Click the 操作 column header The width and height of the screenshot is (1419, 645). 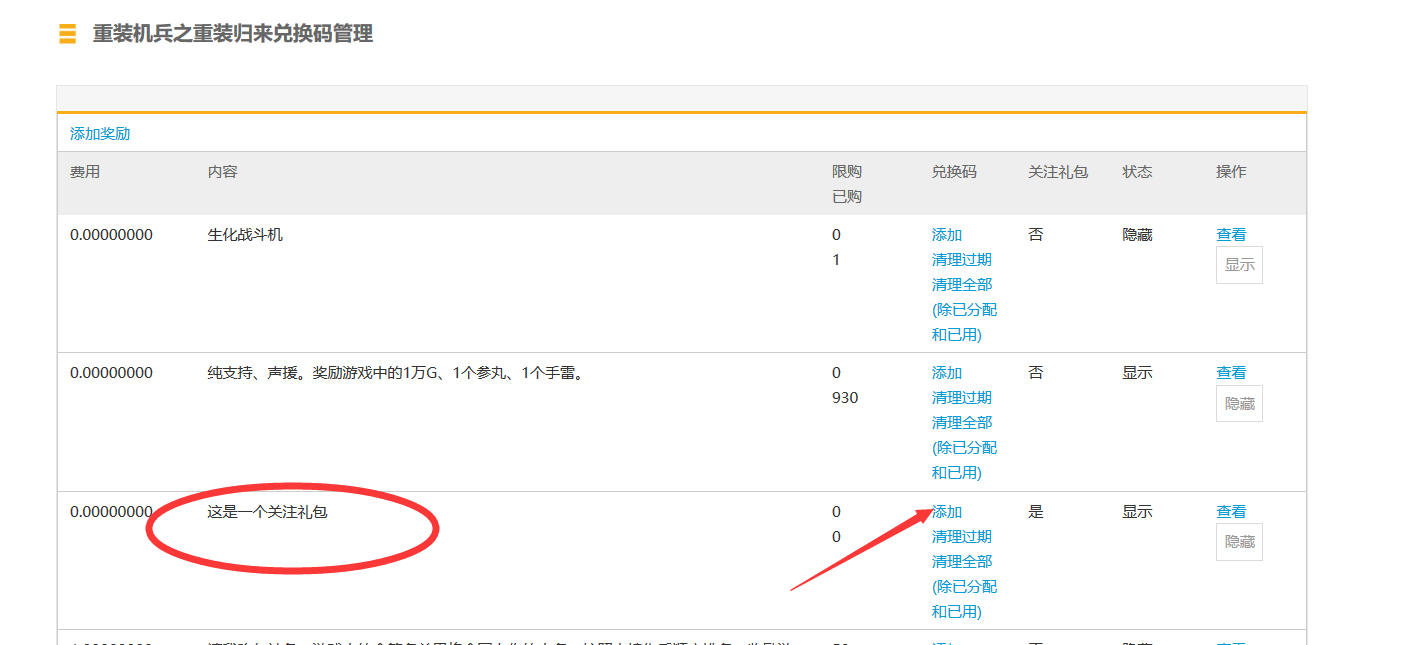click(x=1231, y=172)
